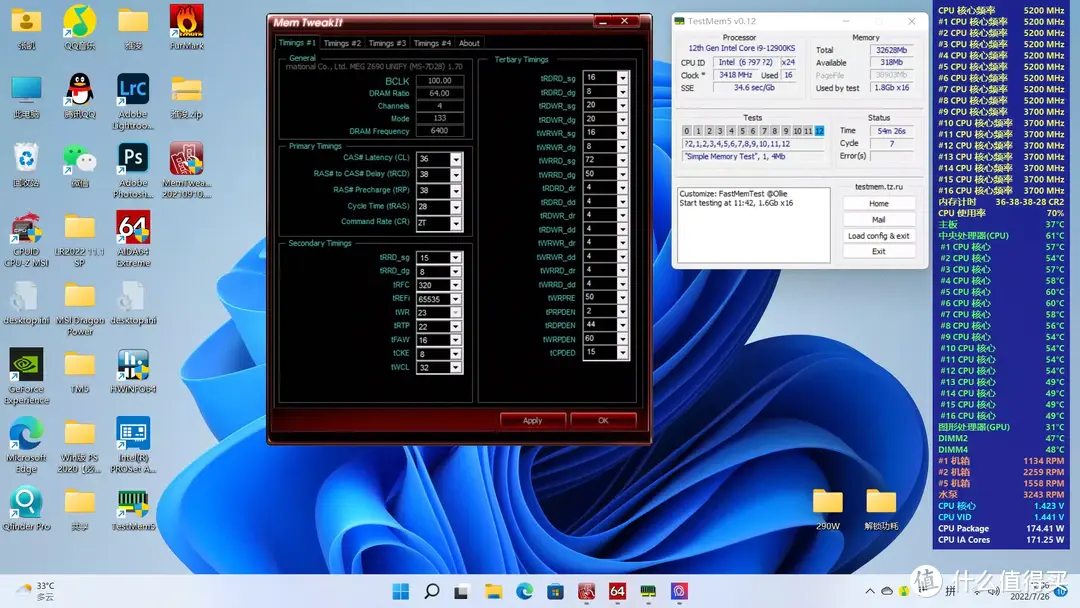1080x608 pixels.
Task: Select the 解锁功耗 folder on desktop
Action: [x=881, y=509]
